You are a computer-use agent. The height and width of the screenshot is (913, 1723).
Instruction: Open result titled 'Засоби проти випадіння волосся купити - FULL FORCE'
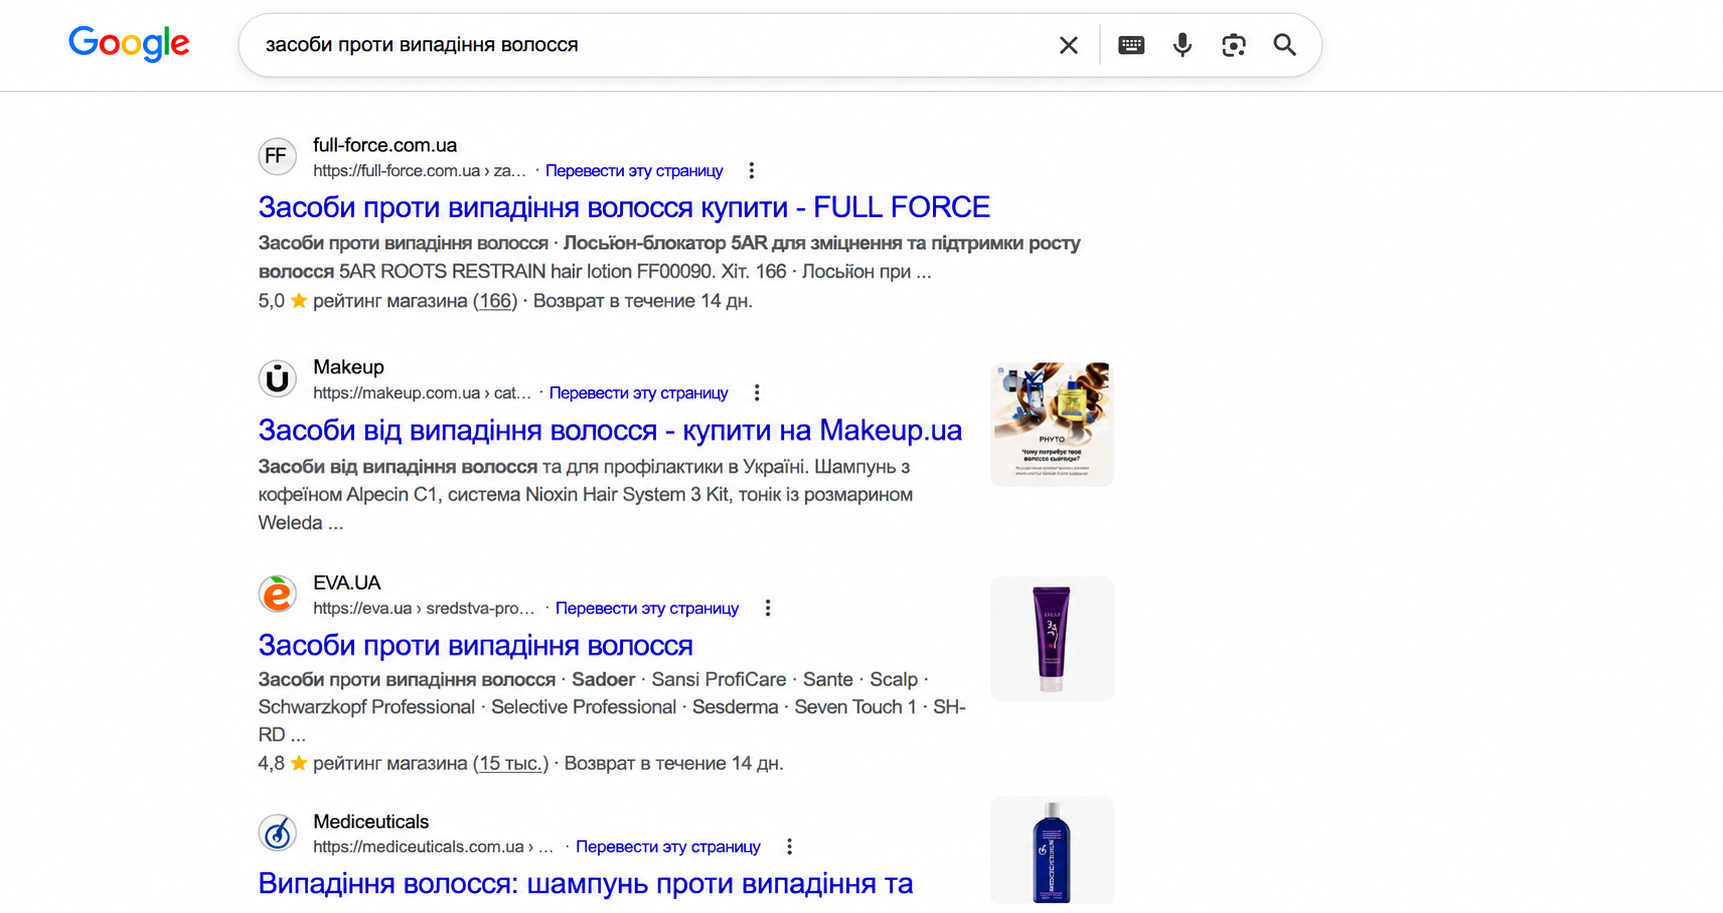(624, 207)
